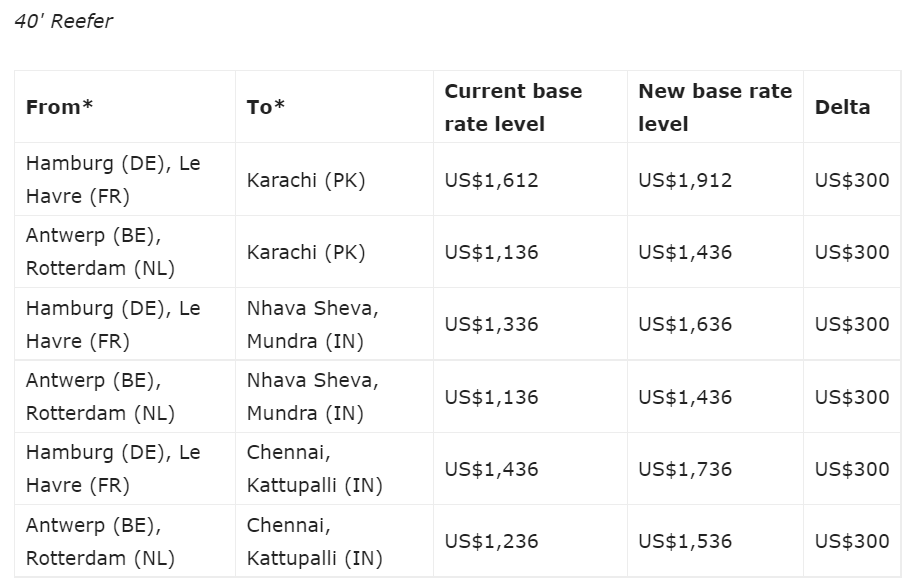Click the US$300 delta in the last row
The width and height of the screenshot is (921, 578).
click(852, 541)
